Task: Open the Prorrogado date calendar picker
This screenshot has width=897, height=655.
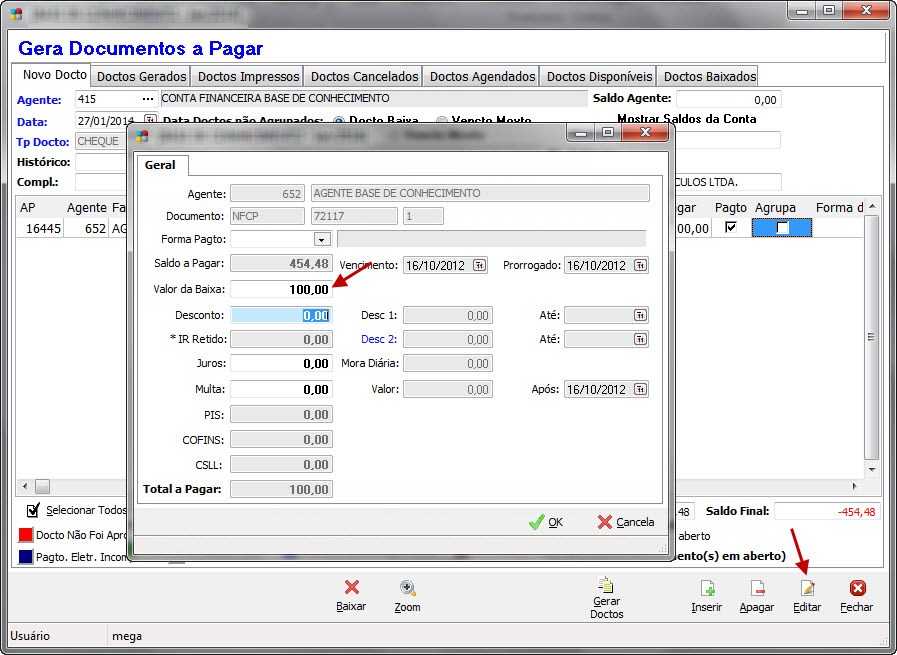Action: click(640, 265)
